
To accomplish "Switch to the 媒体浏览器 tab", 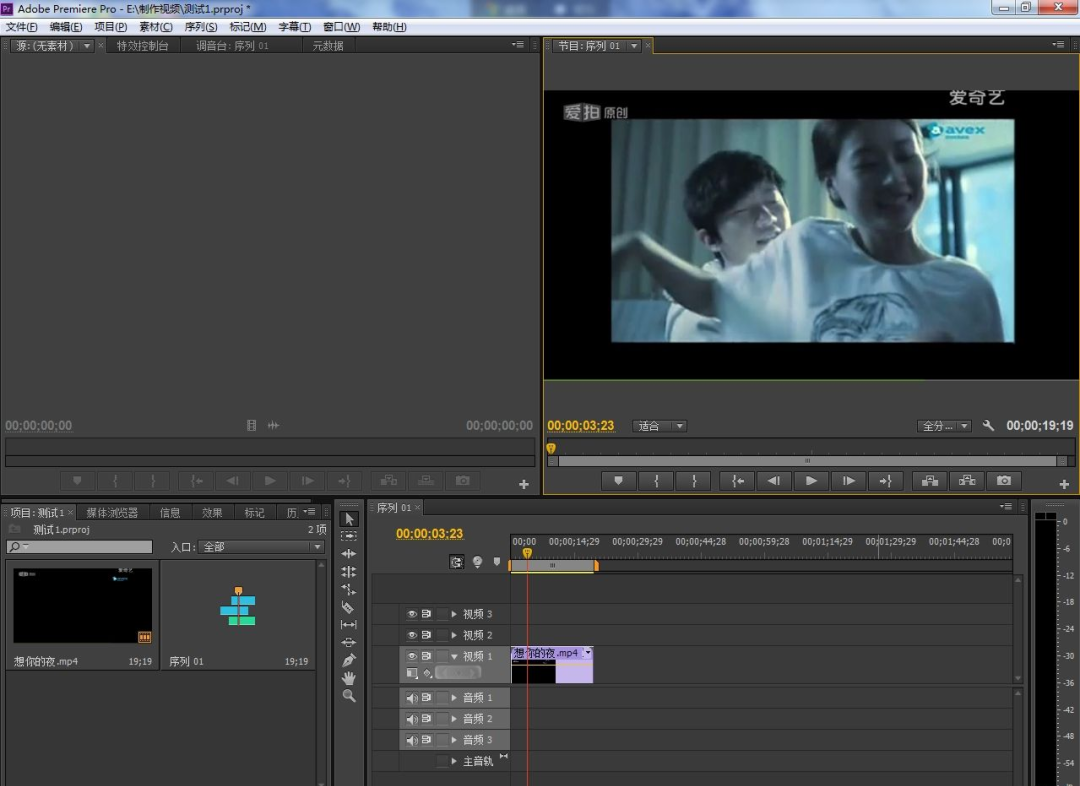I will click(x=112, y=513).
